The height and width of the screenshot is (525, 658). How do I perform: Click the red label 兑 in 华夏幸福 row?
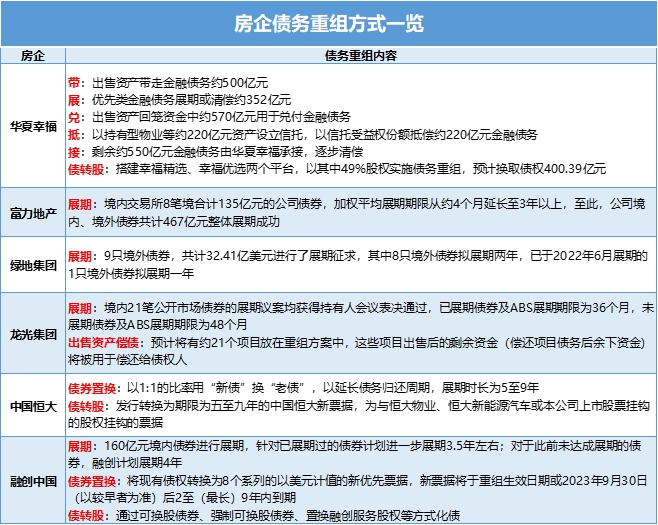click(74, 117)
